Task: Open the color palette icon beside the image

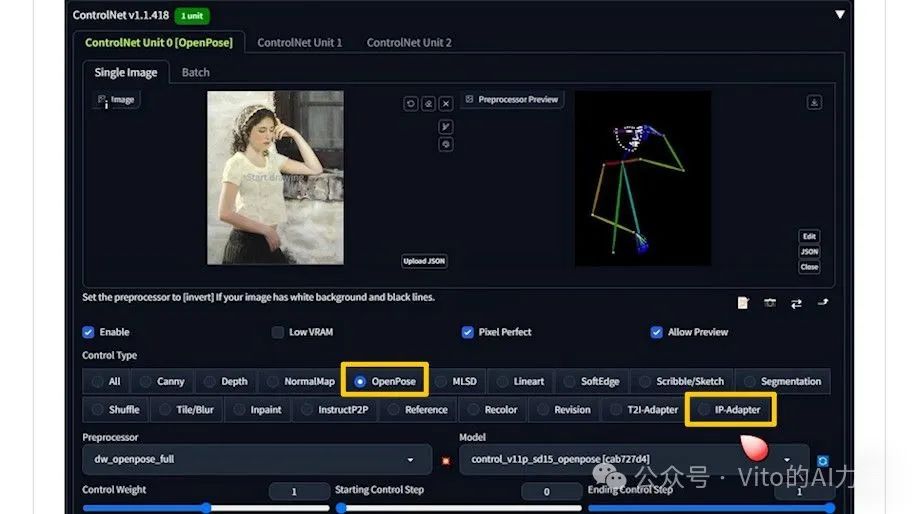Action: tap(446, 144)
